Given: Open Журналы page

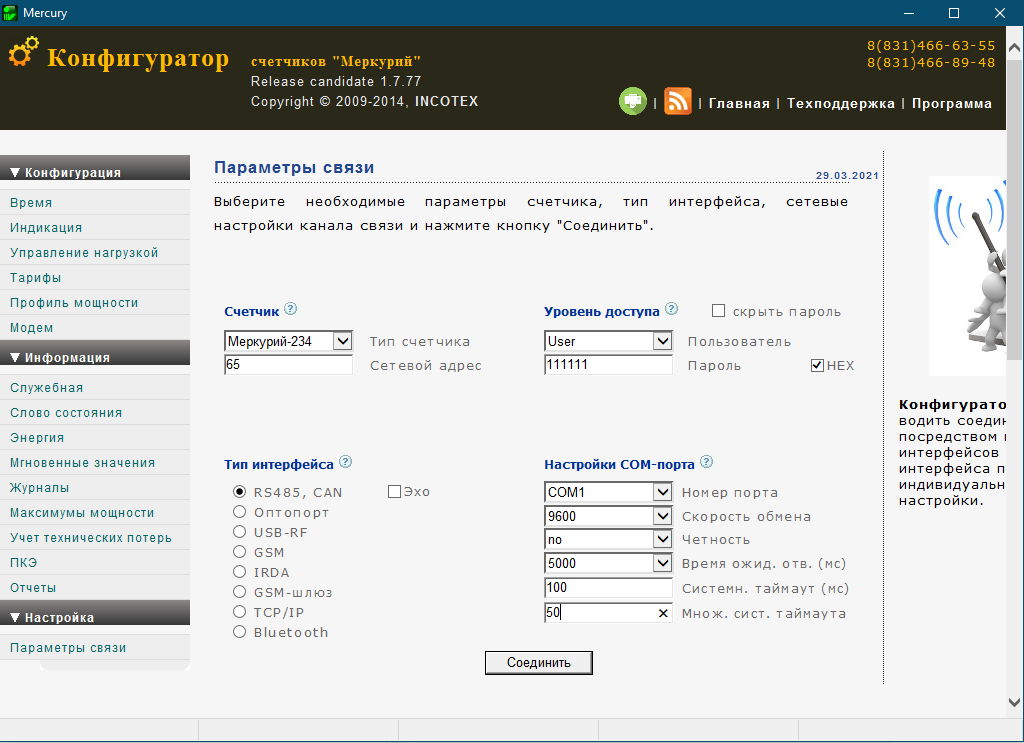Looking at the screenshot, I should (x=95, y=488).
